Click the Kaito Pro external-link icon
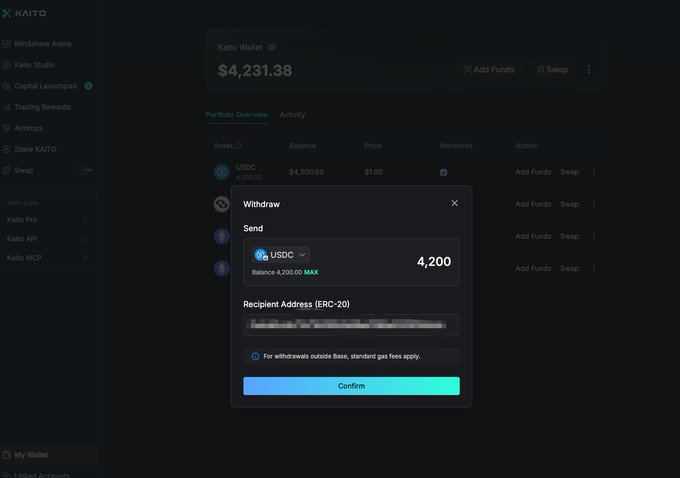The height and width of the screenshot is (478, 680). (85, 219)
